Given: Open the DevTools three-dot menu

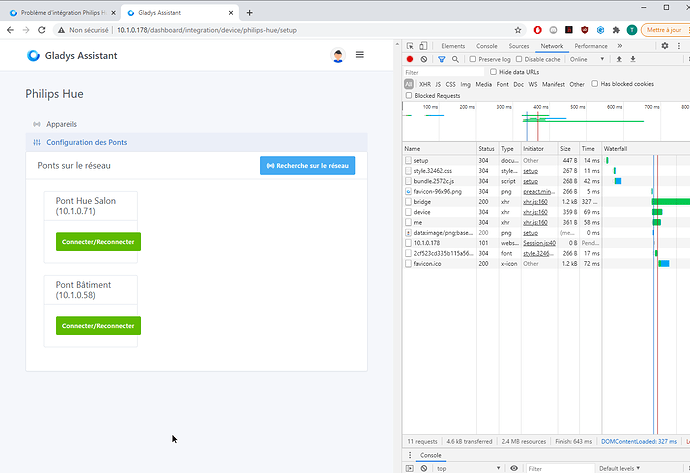Looking at the screenshot, I should (679, 46).
